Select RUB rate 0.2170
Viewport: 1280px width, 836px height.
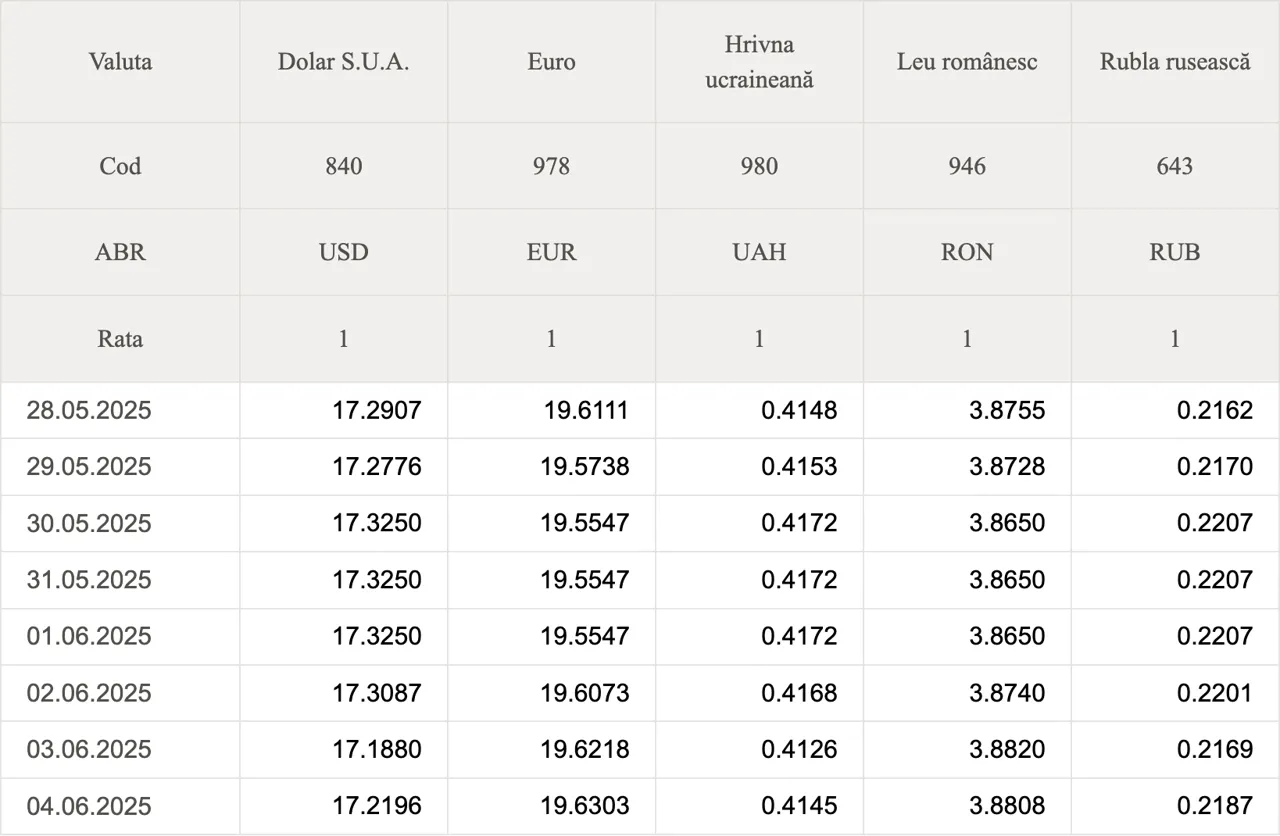click(x=1215, y=467)
